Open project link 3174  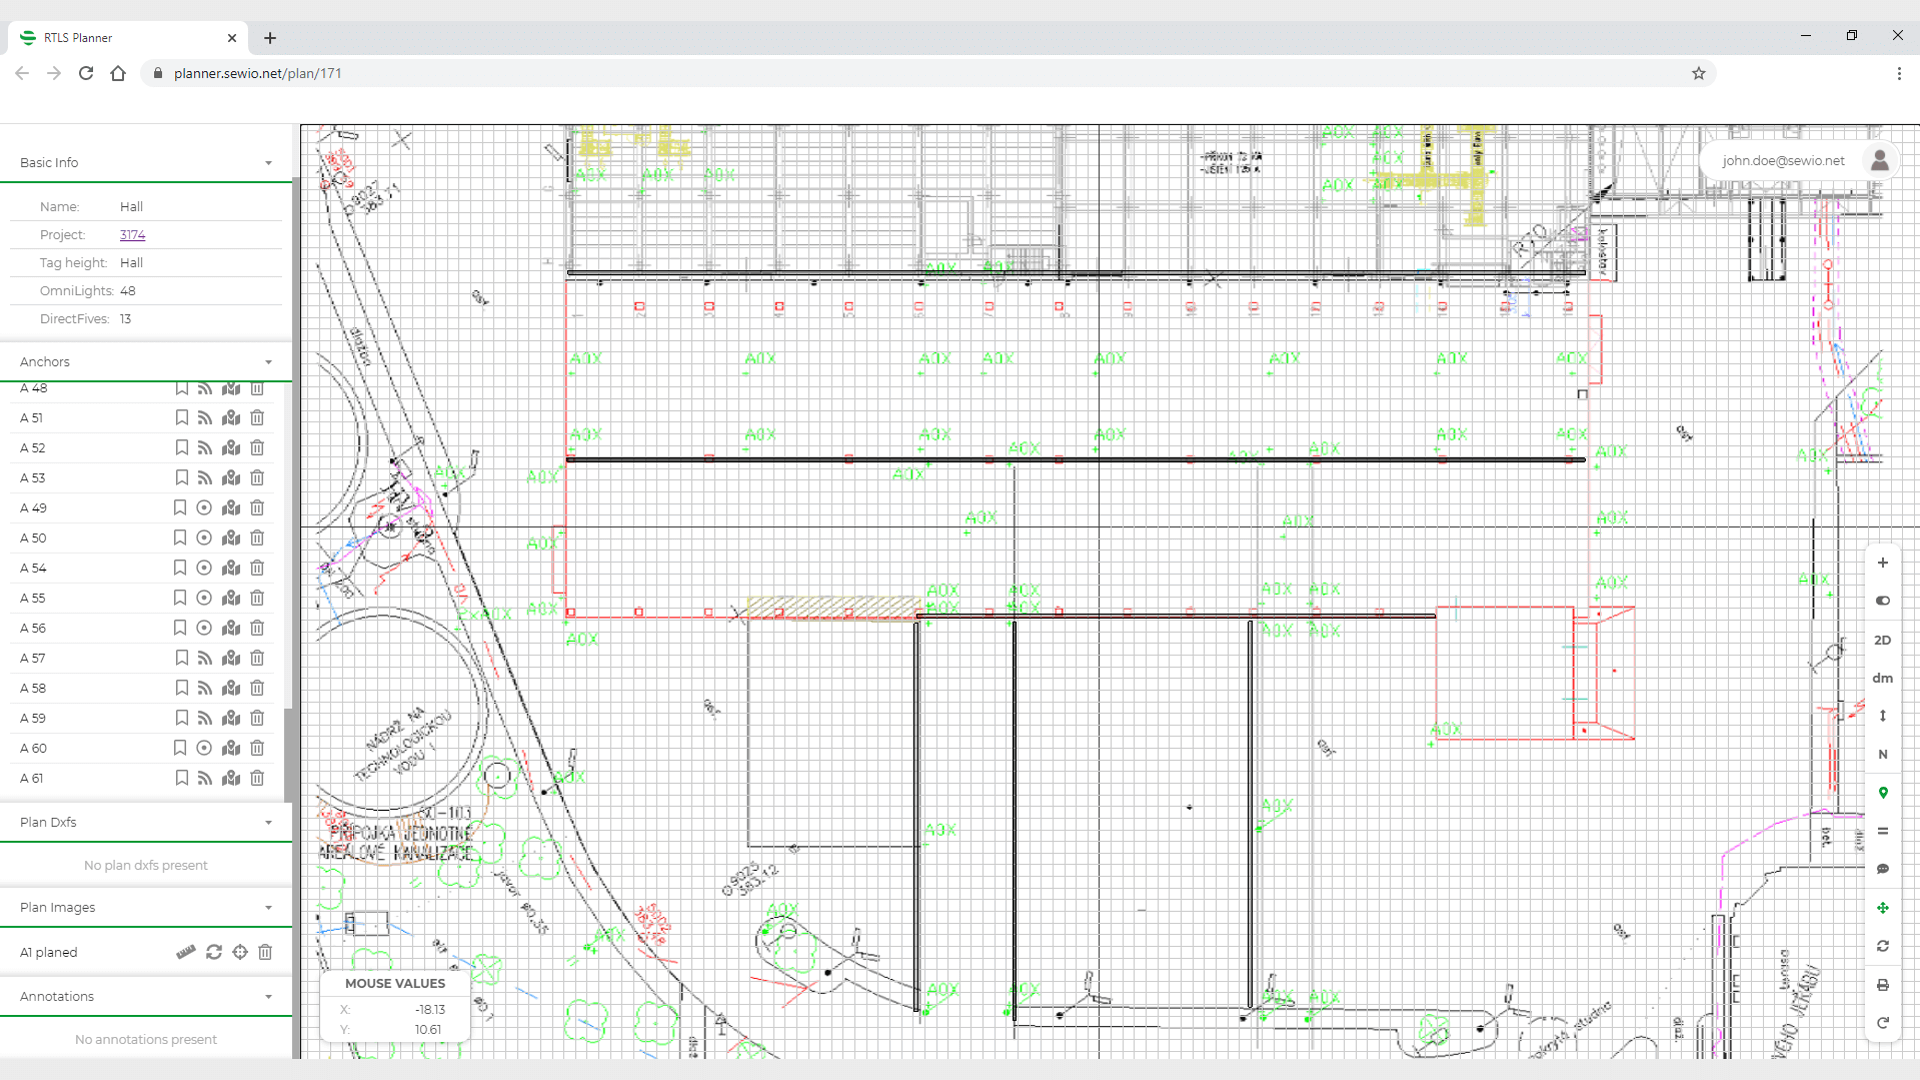click(132, 235)
